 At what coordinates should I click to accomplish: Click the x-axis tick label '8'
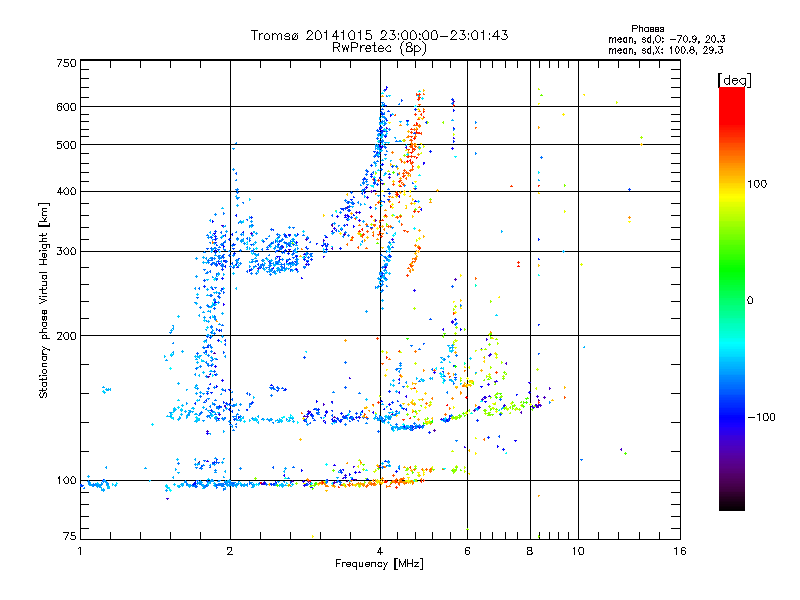tap(530, 551)
